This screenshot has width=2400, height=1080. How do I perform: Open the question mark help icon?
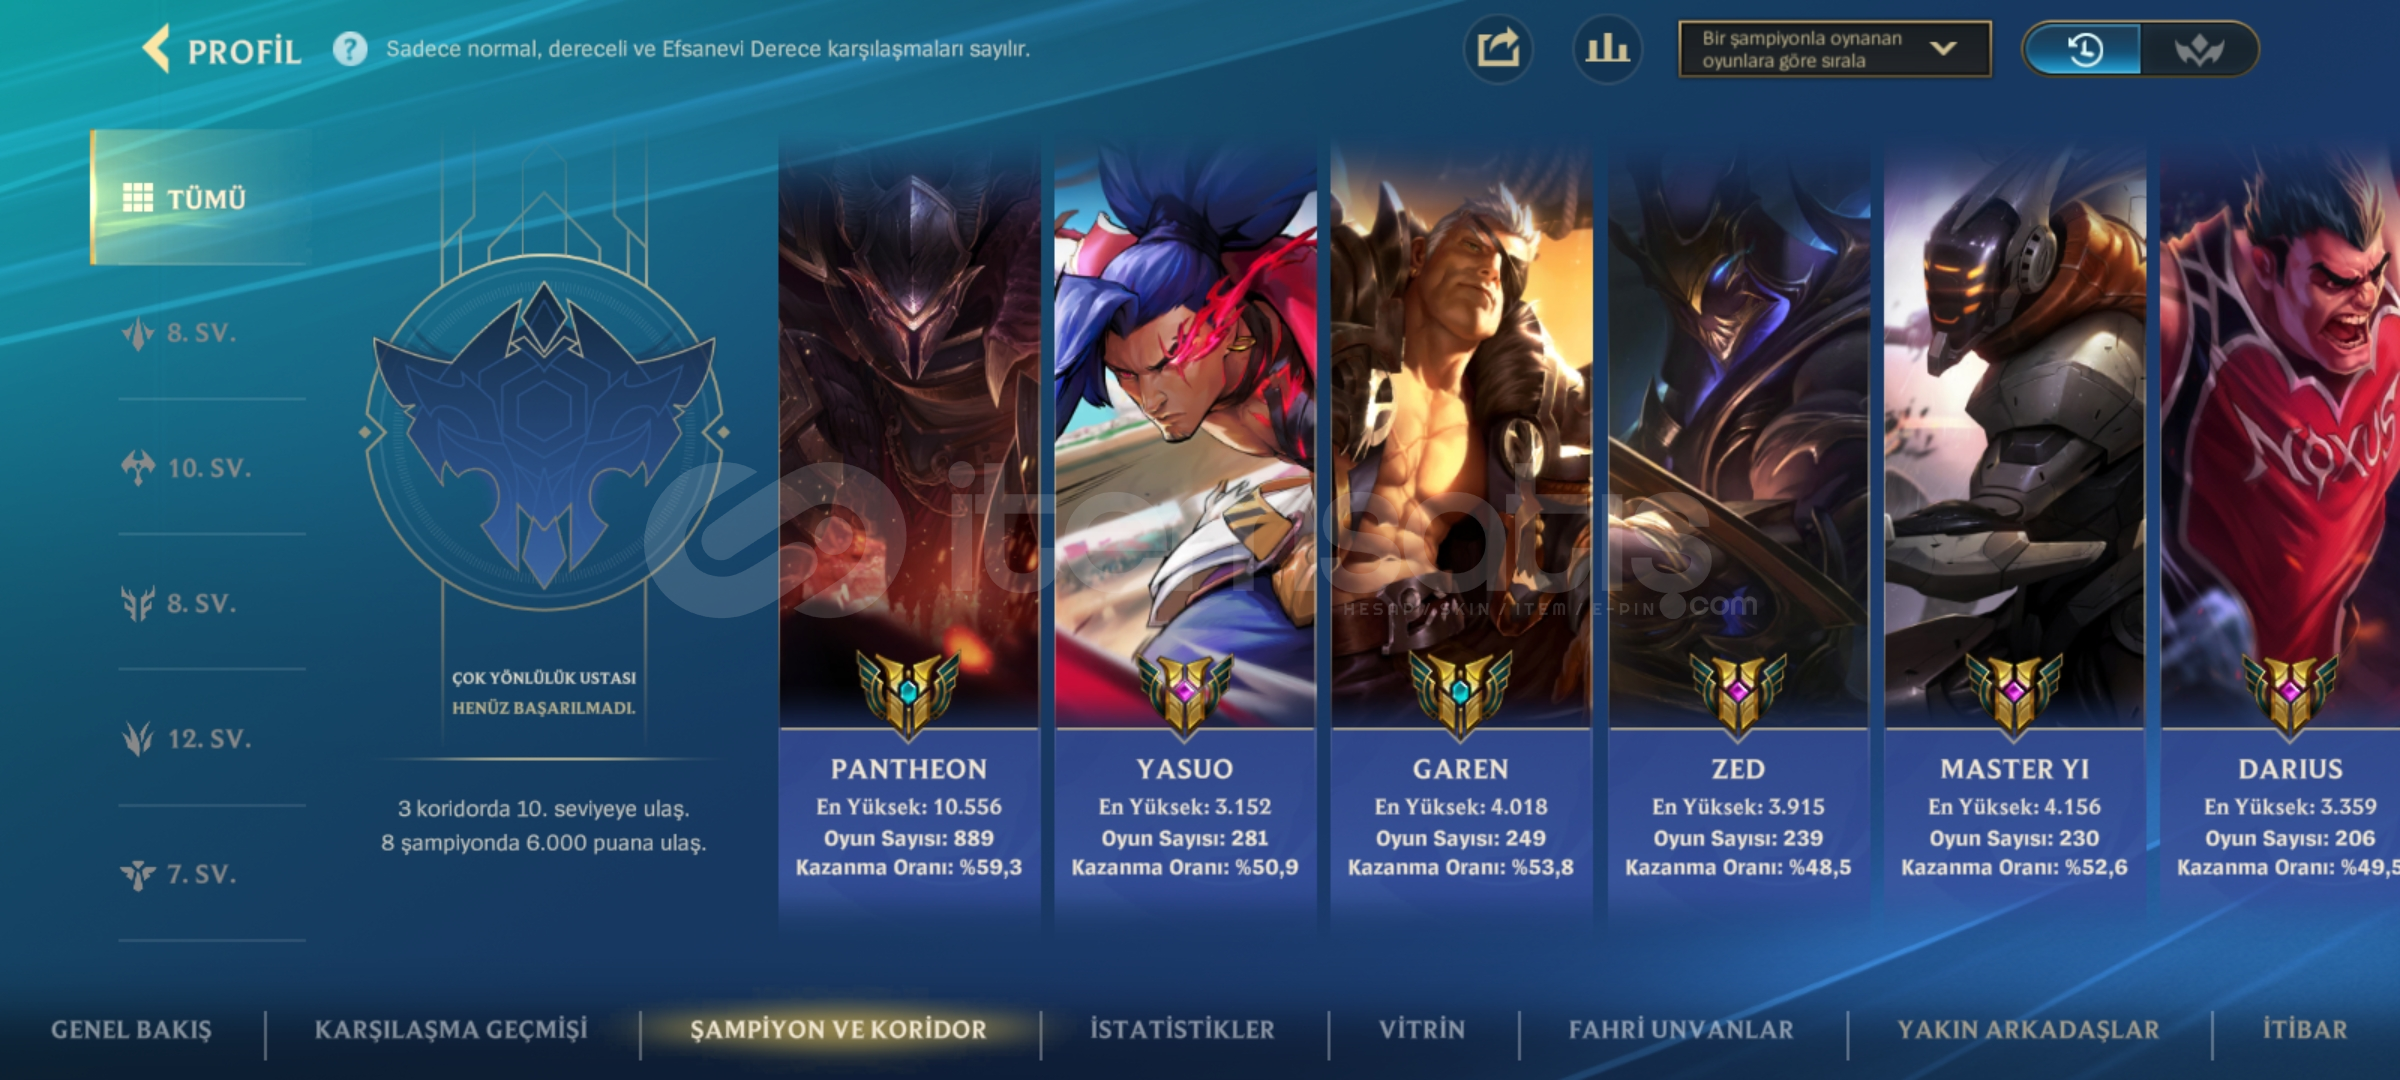pyautogui.click(x=350, y=49)
